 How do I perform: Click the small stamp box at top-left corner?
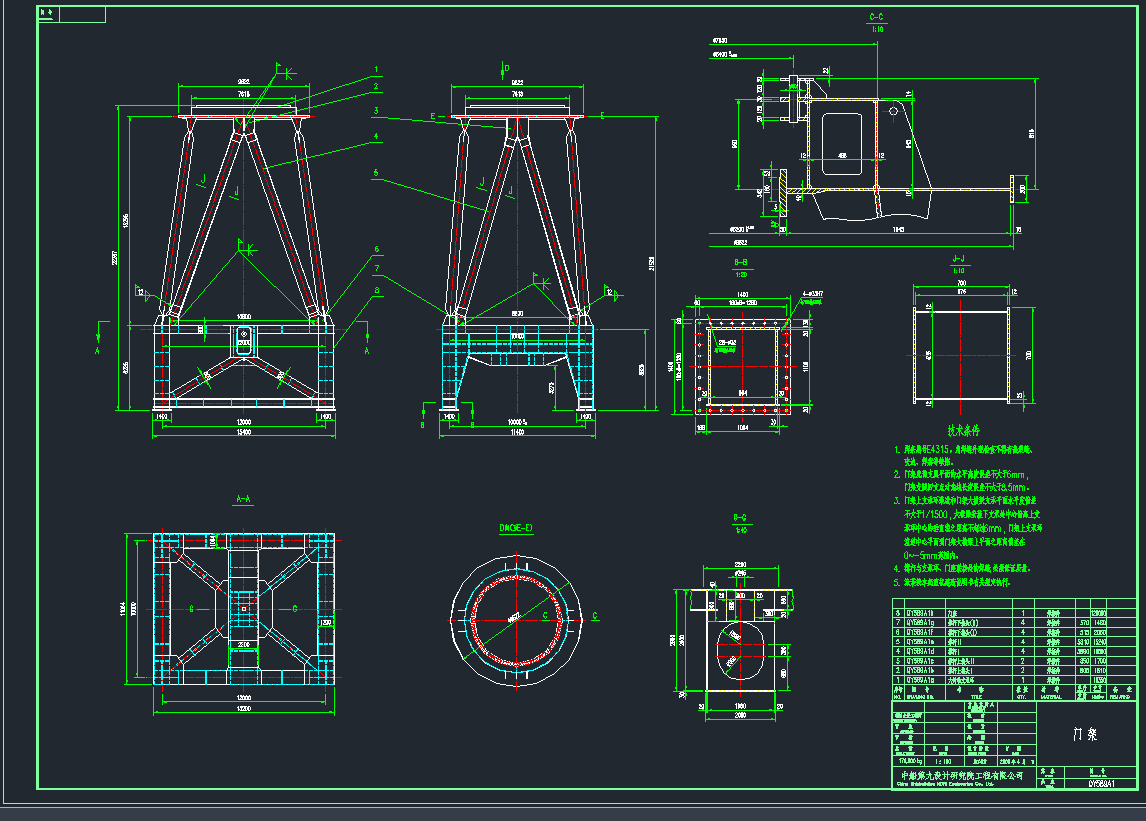[x=71, y=14]
